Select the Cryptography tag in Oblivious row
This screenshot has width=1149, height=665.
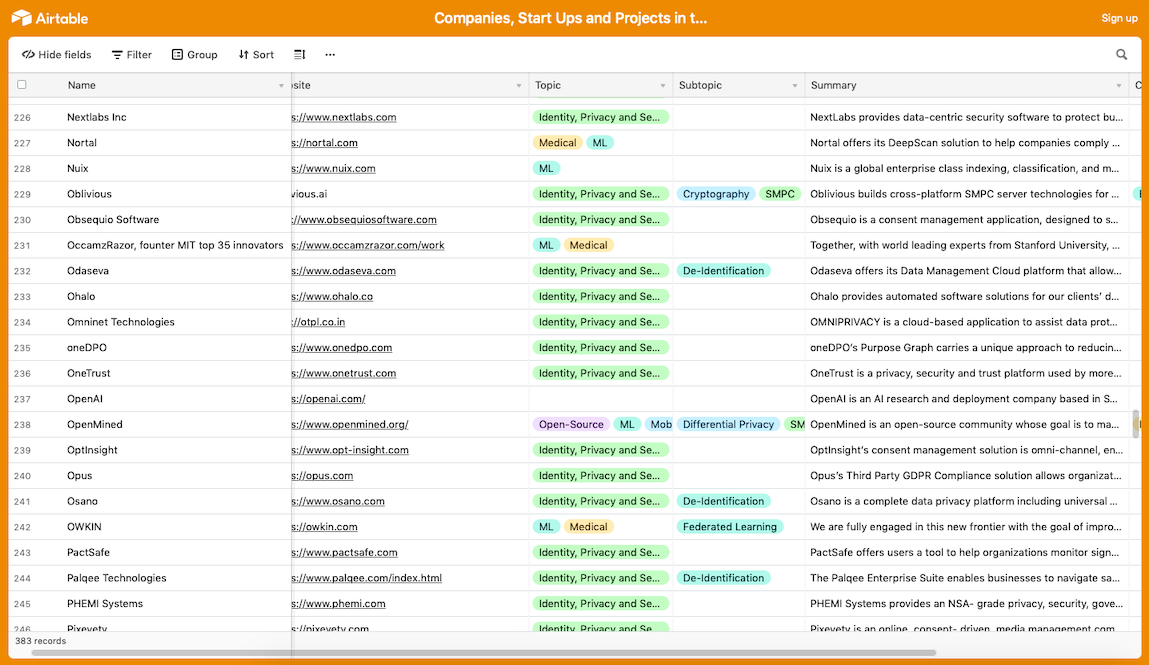[716, 194]
